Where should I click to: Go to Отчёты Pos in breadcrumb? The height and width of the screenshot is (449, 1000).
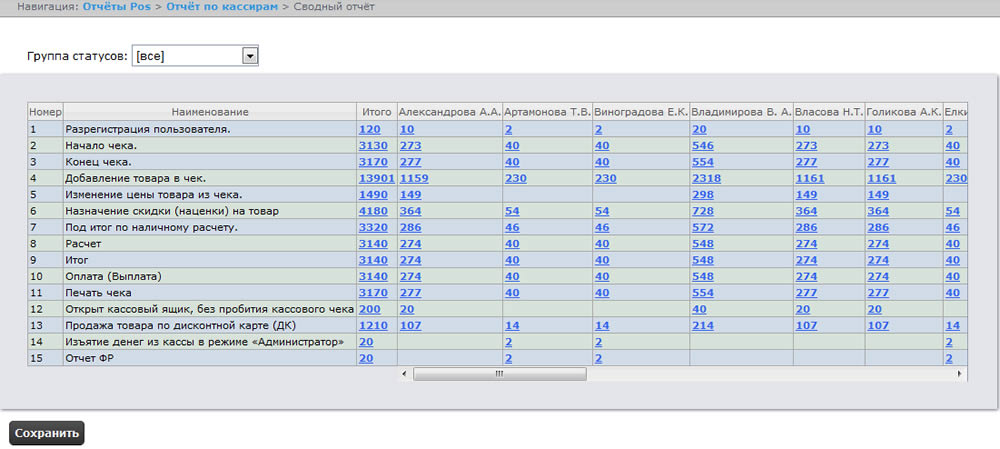(x=117, y=7)
